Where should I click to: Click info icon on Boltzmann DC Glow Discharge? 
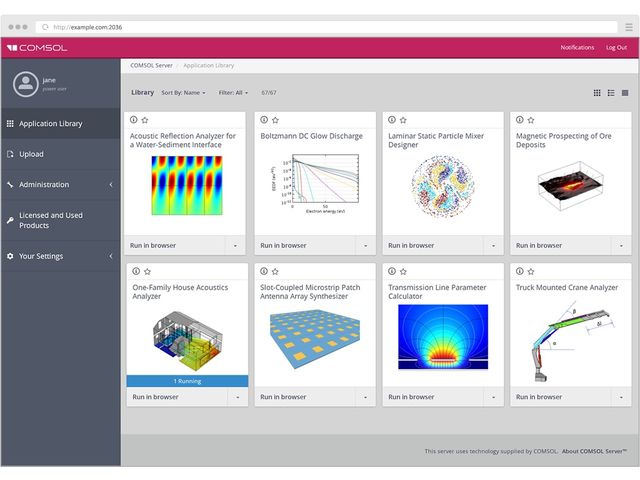point(262,119)
